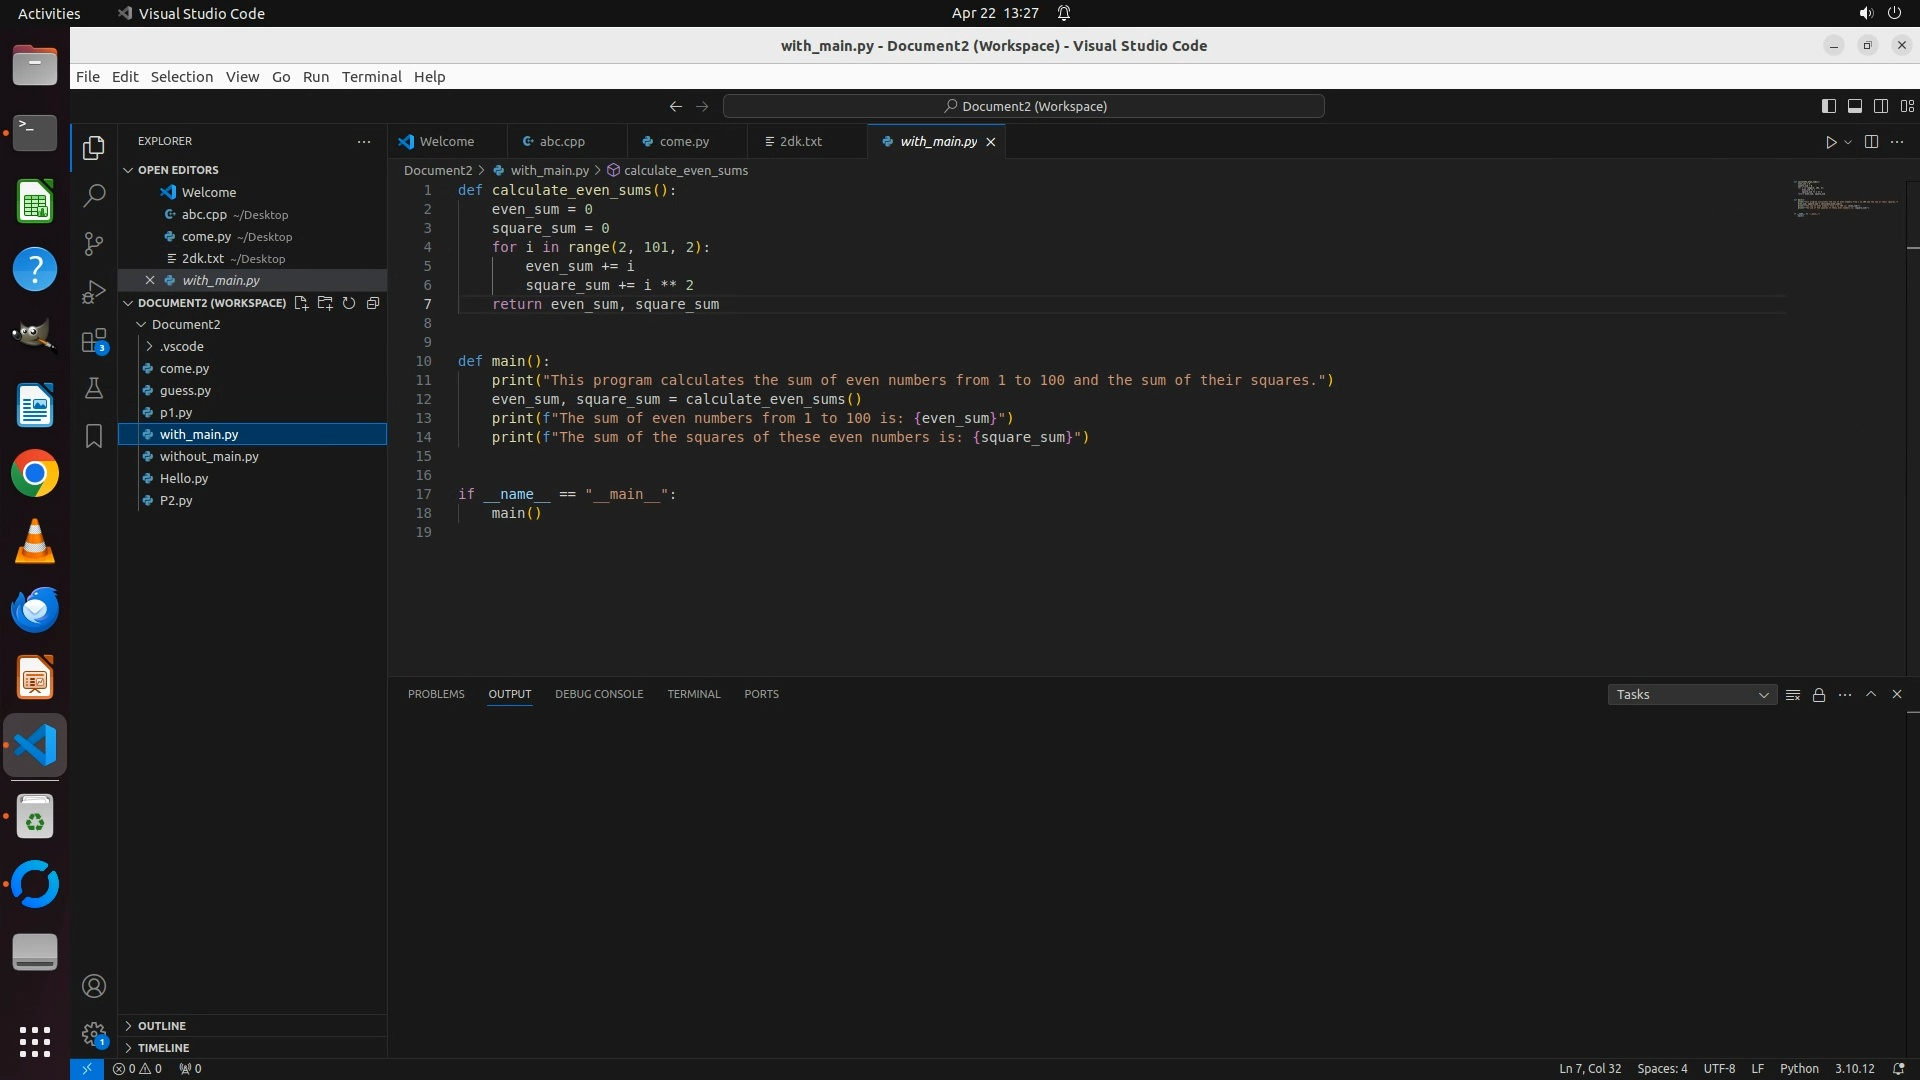
Task: Expand the OUTLINE section
Action: point(161,1026)
